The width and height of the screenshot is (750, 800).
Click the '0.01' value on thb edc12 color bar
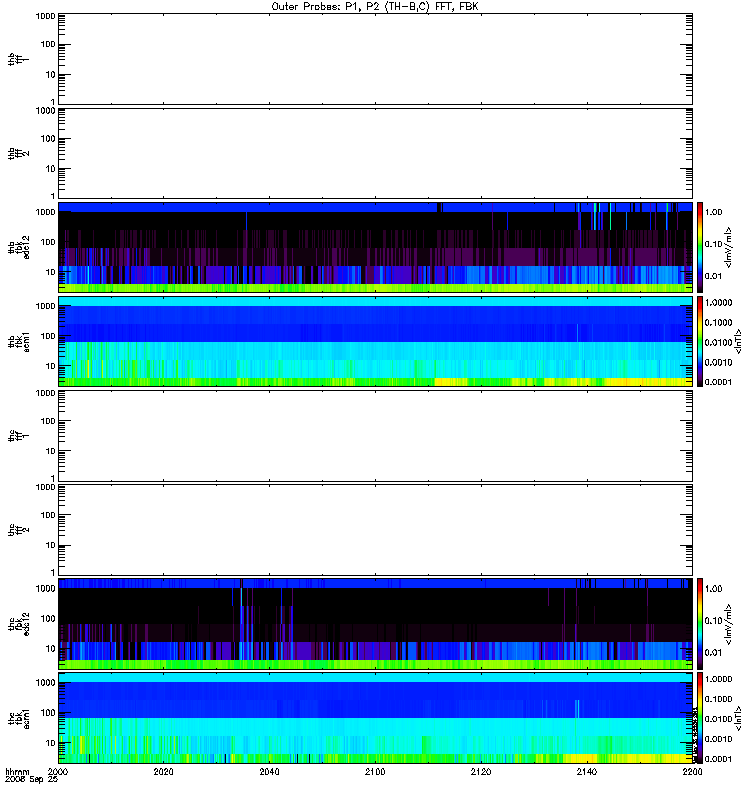coord(714,276)
